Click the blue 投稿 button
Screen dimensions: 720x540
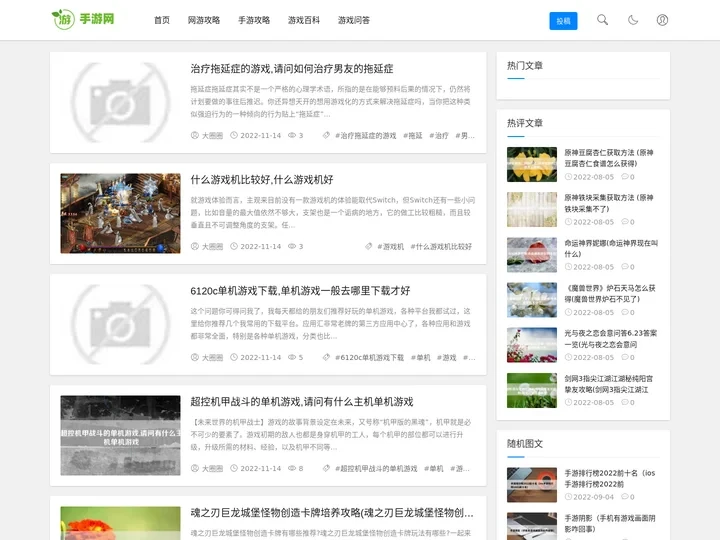(x=563, y=21)
